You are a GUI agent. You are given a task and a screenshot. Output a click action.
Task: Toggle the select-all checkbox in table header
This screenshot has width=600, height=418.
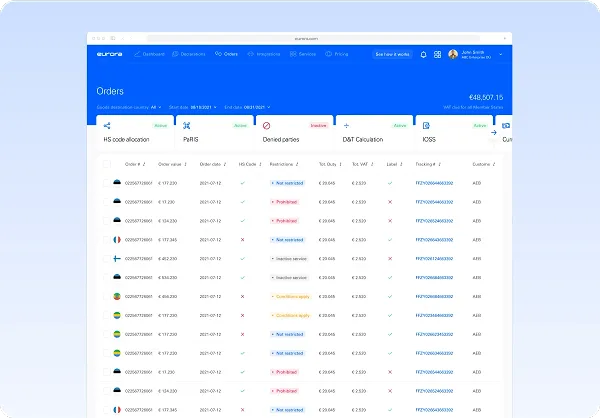pos(107,164)
